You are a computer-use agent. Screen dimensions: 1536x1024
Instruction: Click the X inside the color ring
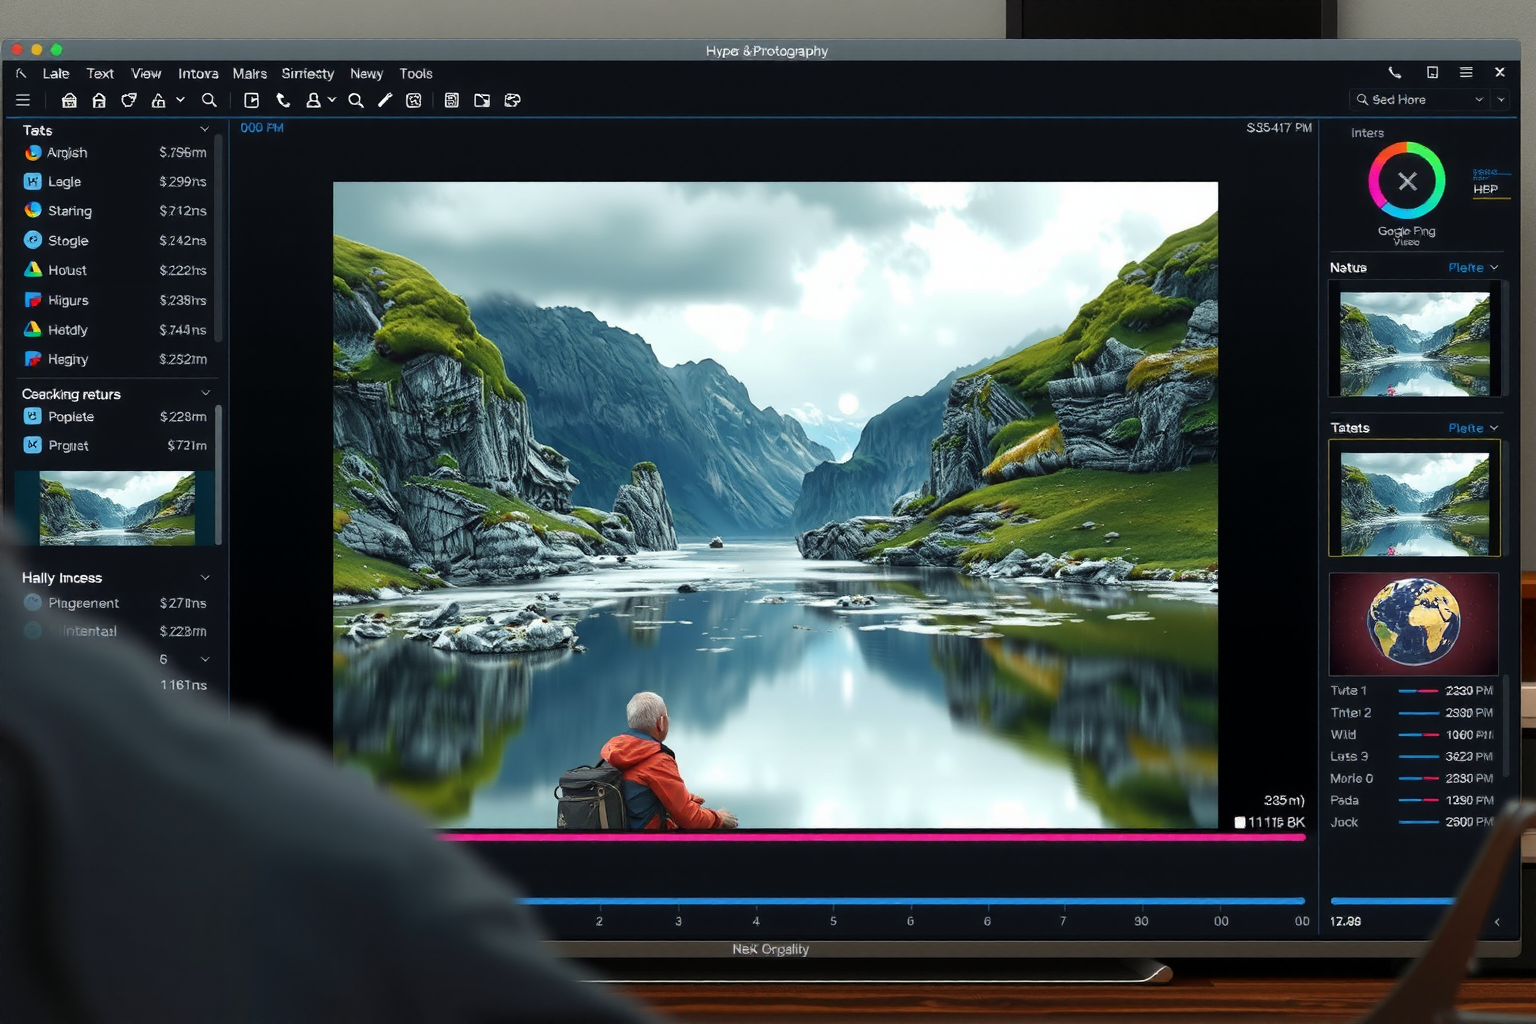click(x=1406, y=181)
